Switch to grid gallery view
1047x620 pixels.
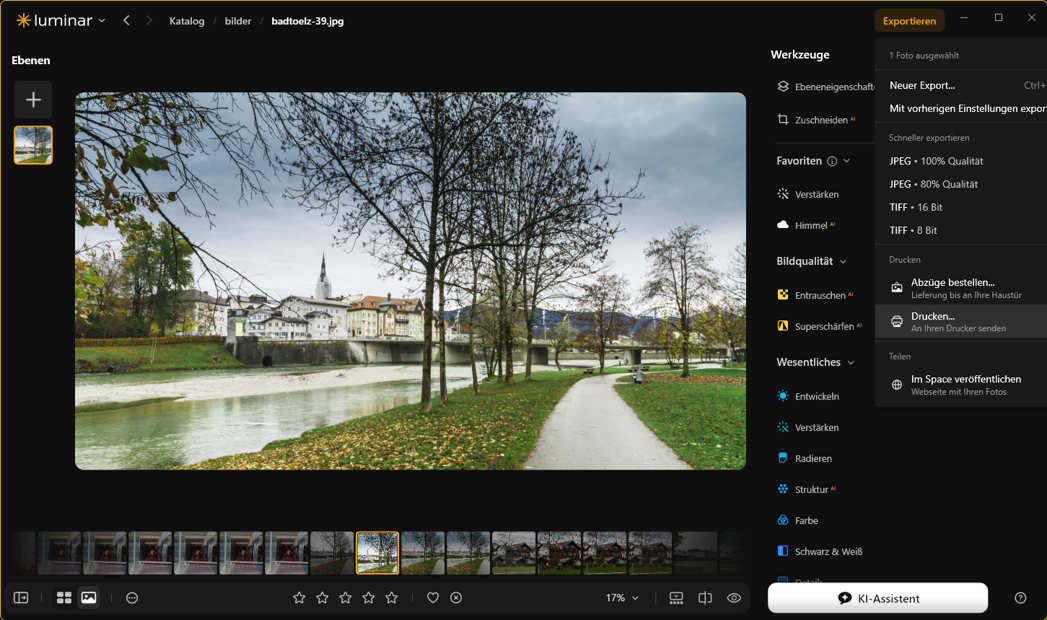[64, 598]
